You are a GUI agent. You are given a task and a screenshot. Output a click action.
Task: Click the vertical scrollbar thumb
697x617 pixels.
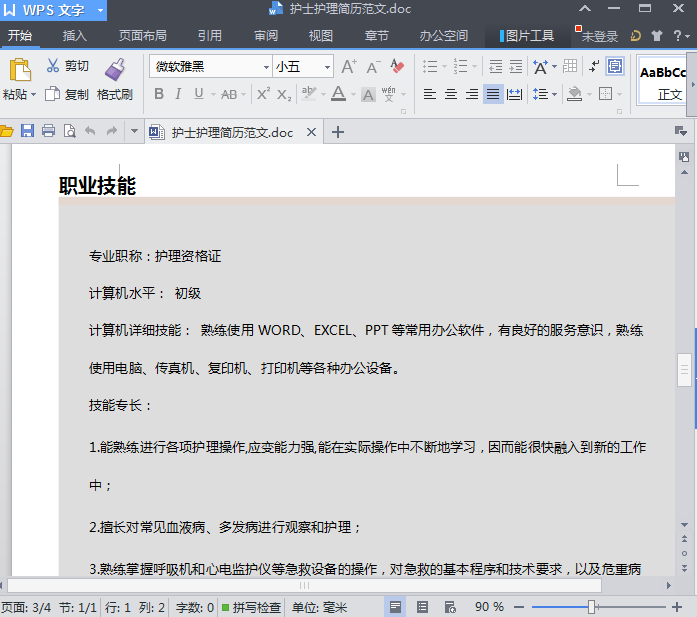coord(684,370)
